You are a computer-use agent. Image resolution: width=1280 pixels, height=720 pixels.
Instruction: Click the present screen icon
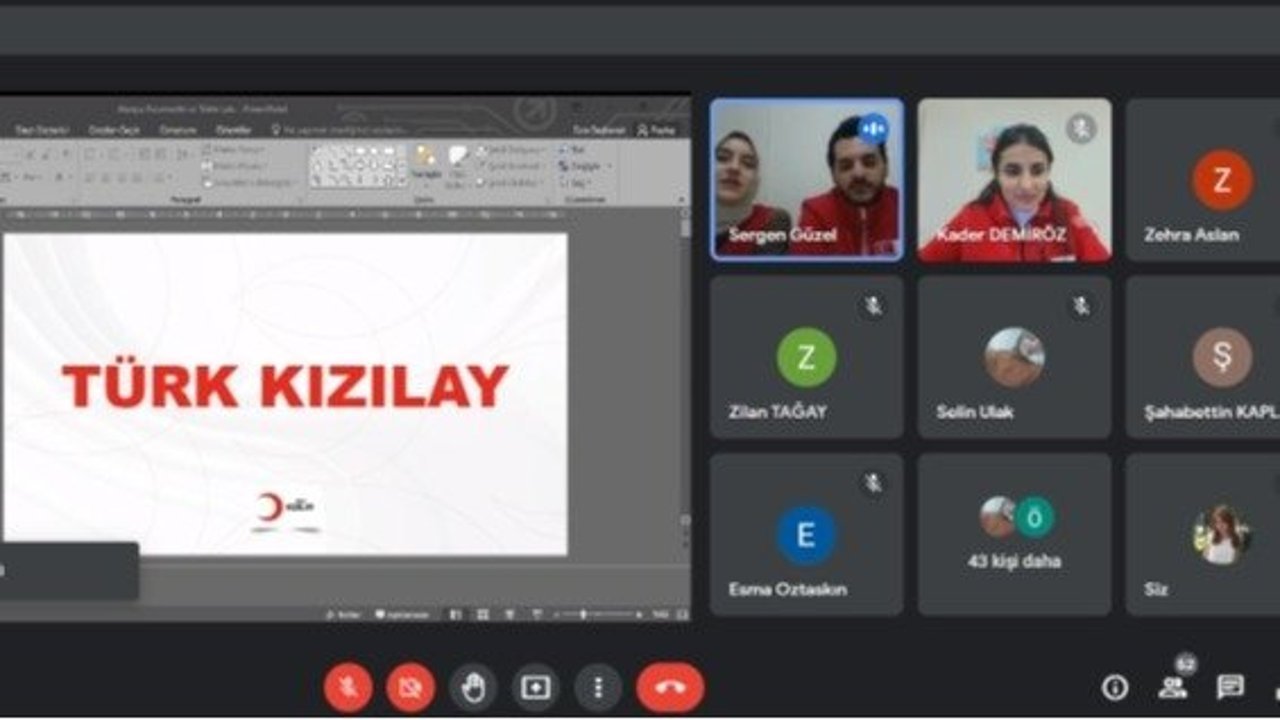click(x=536, y=688)
